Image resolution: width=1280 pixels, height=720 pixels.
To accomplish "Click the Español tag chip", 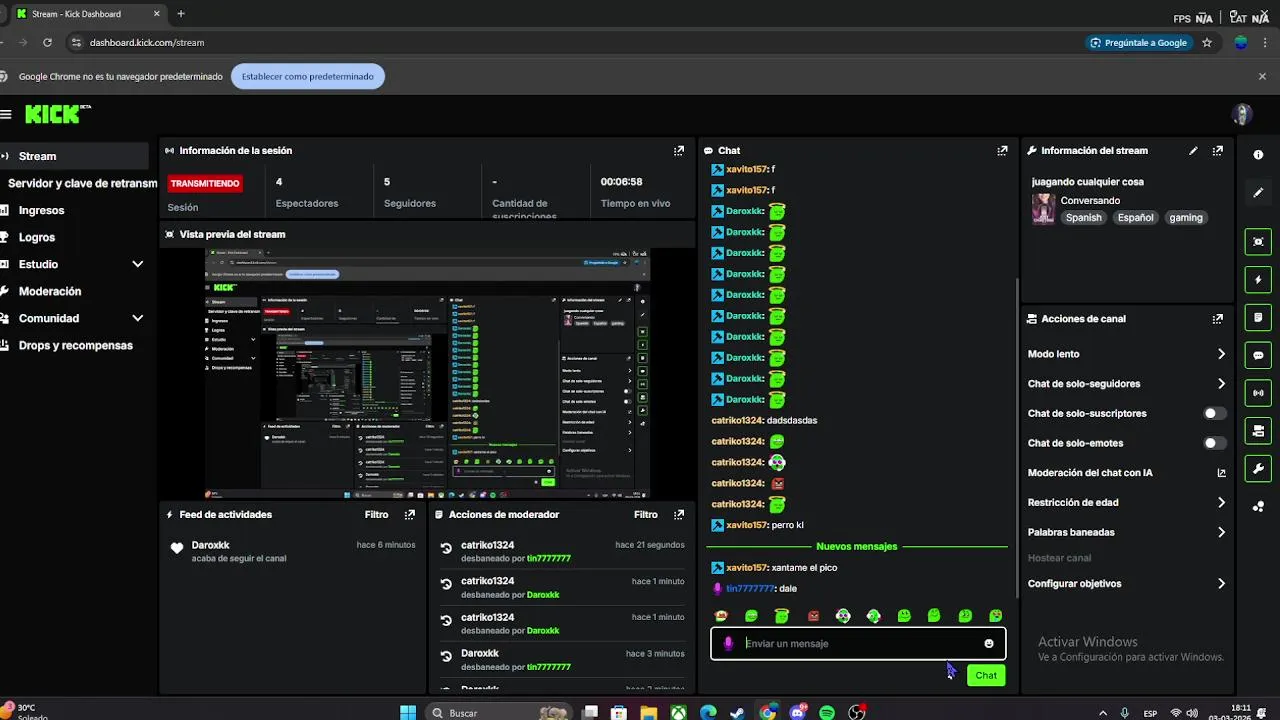I will coord(1135,218).
